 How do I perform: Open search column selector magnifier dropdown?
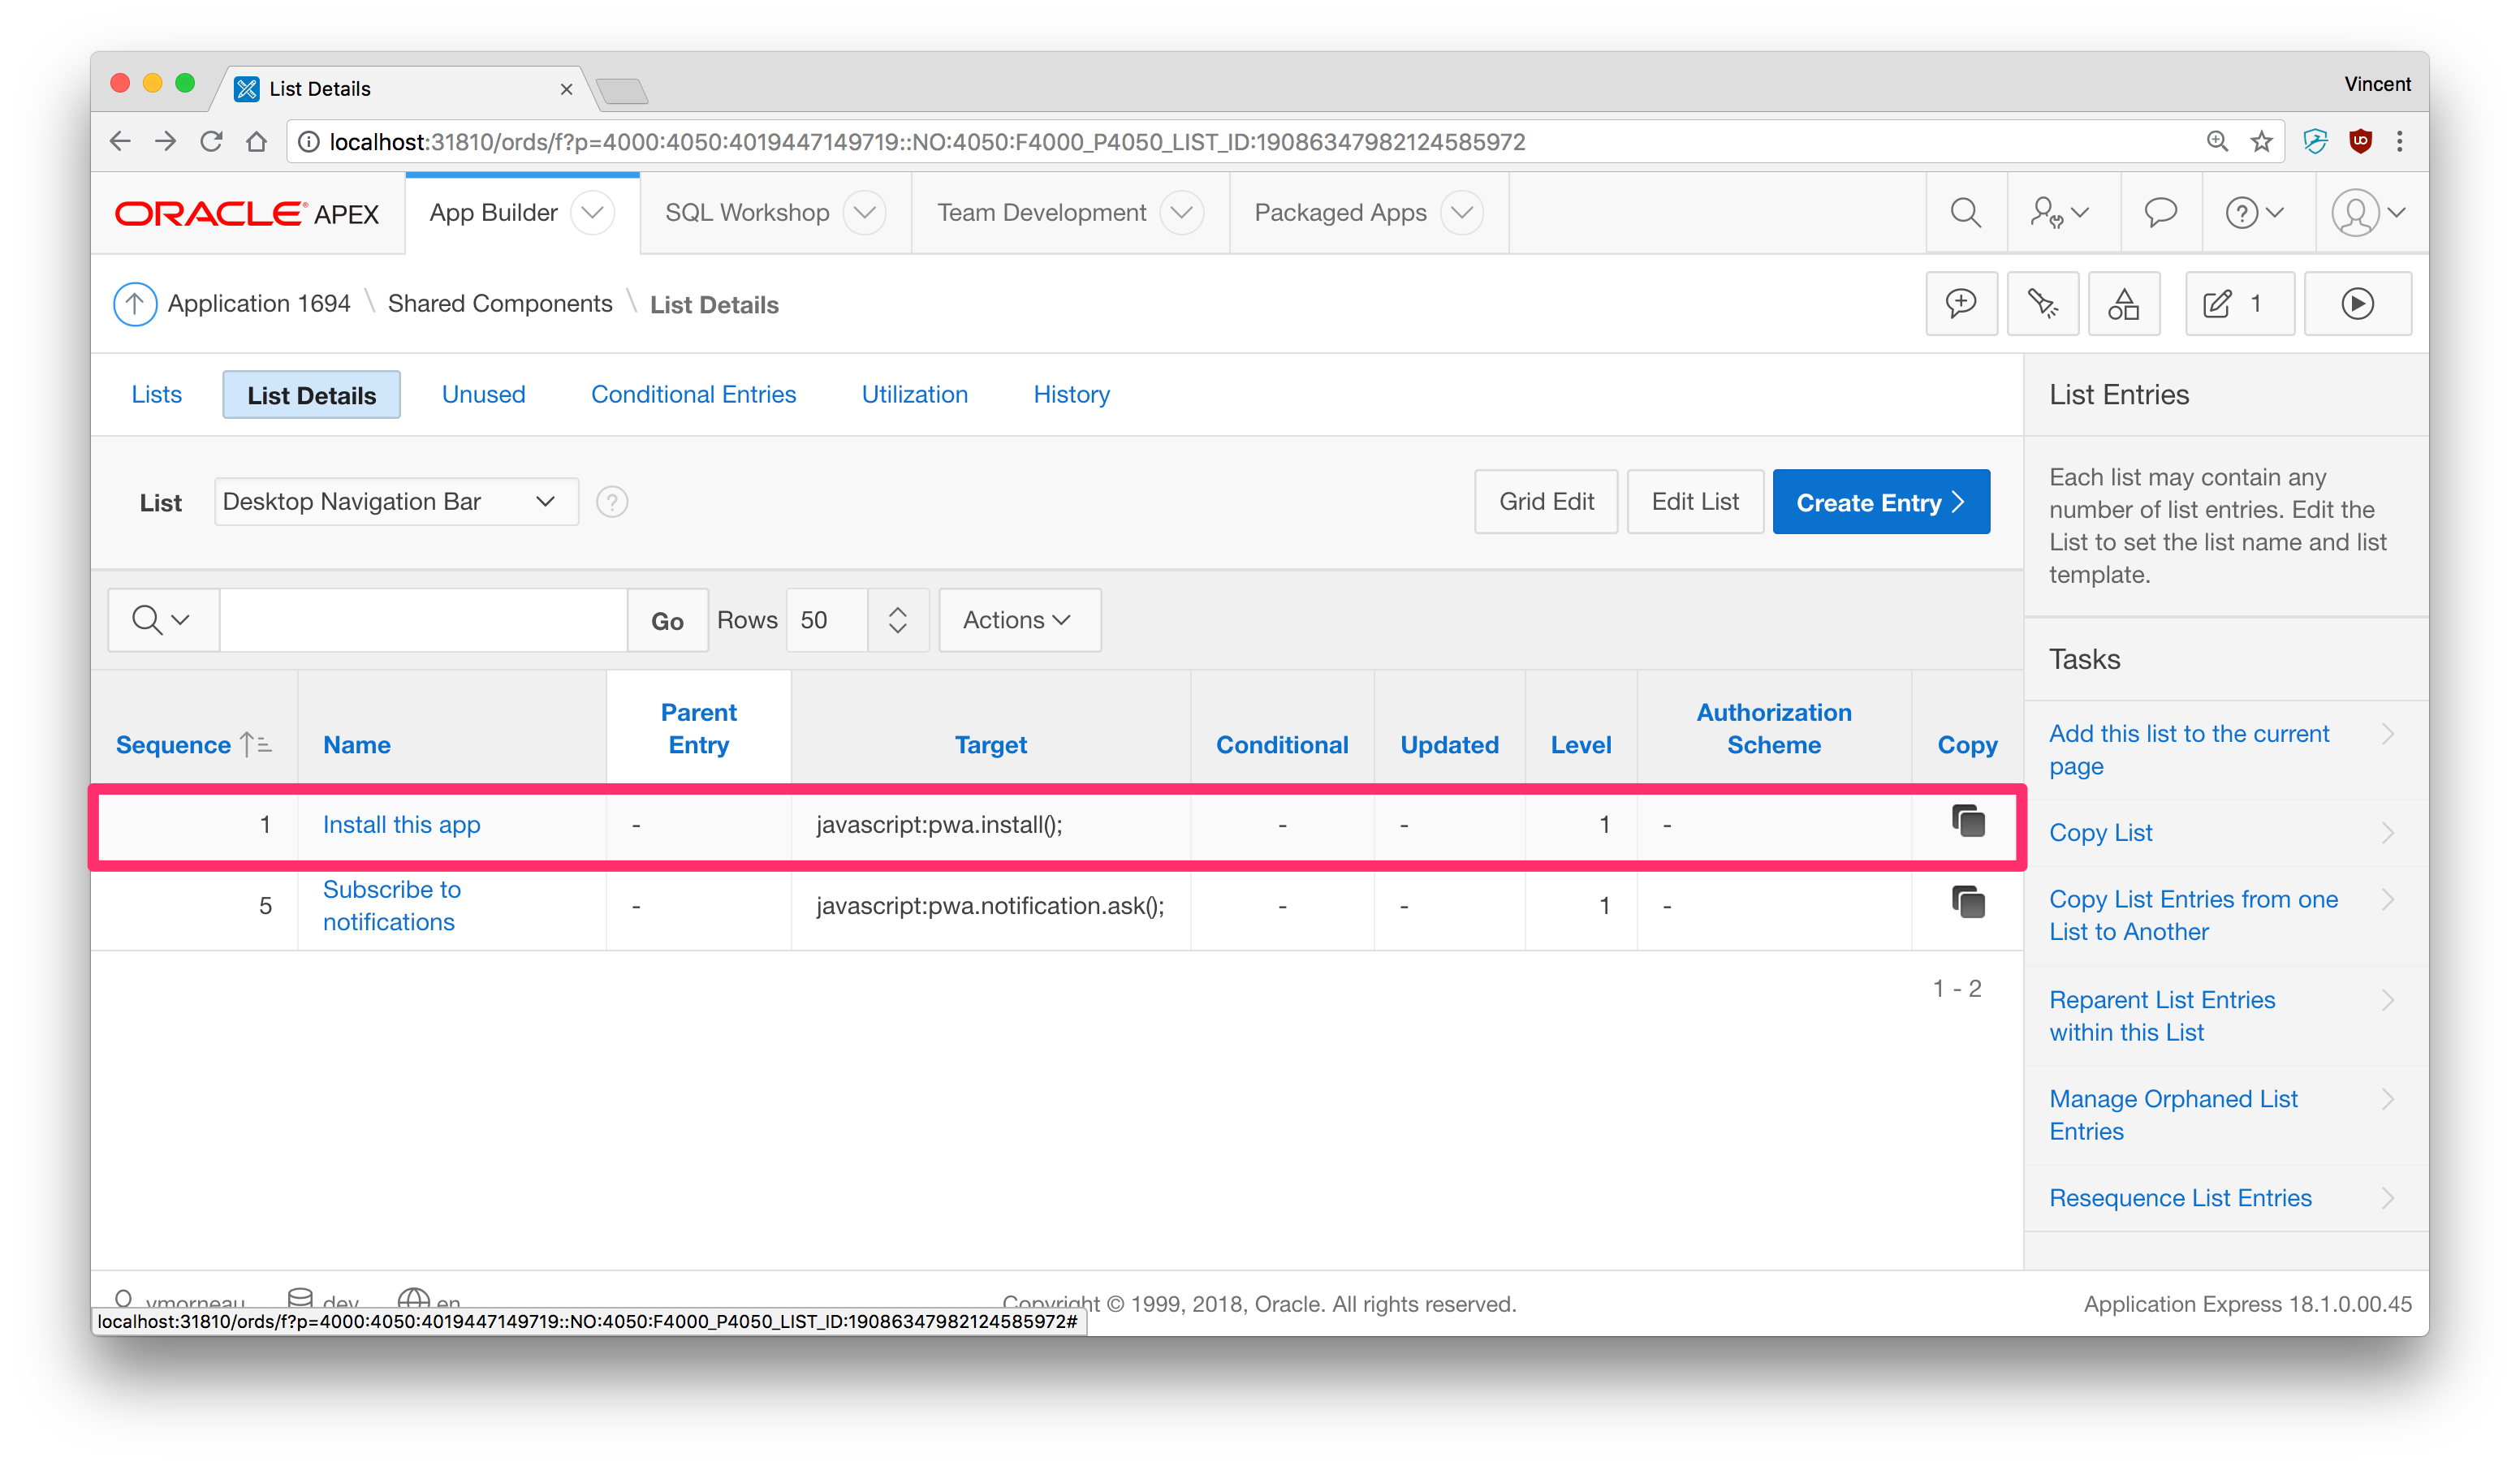(162, 620)
